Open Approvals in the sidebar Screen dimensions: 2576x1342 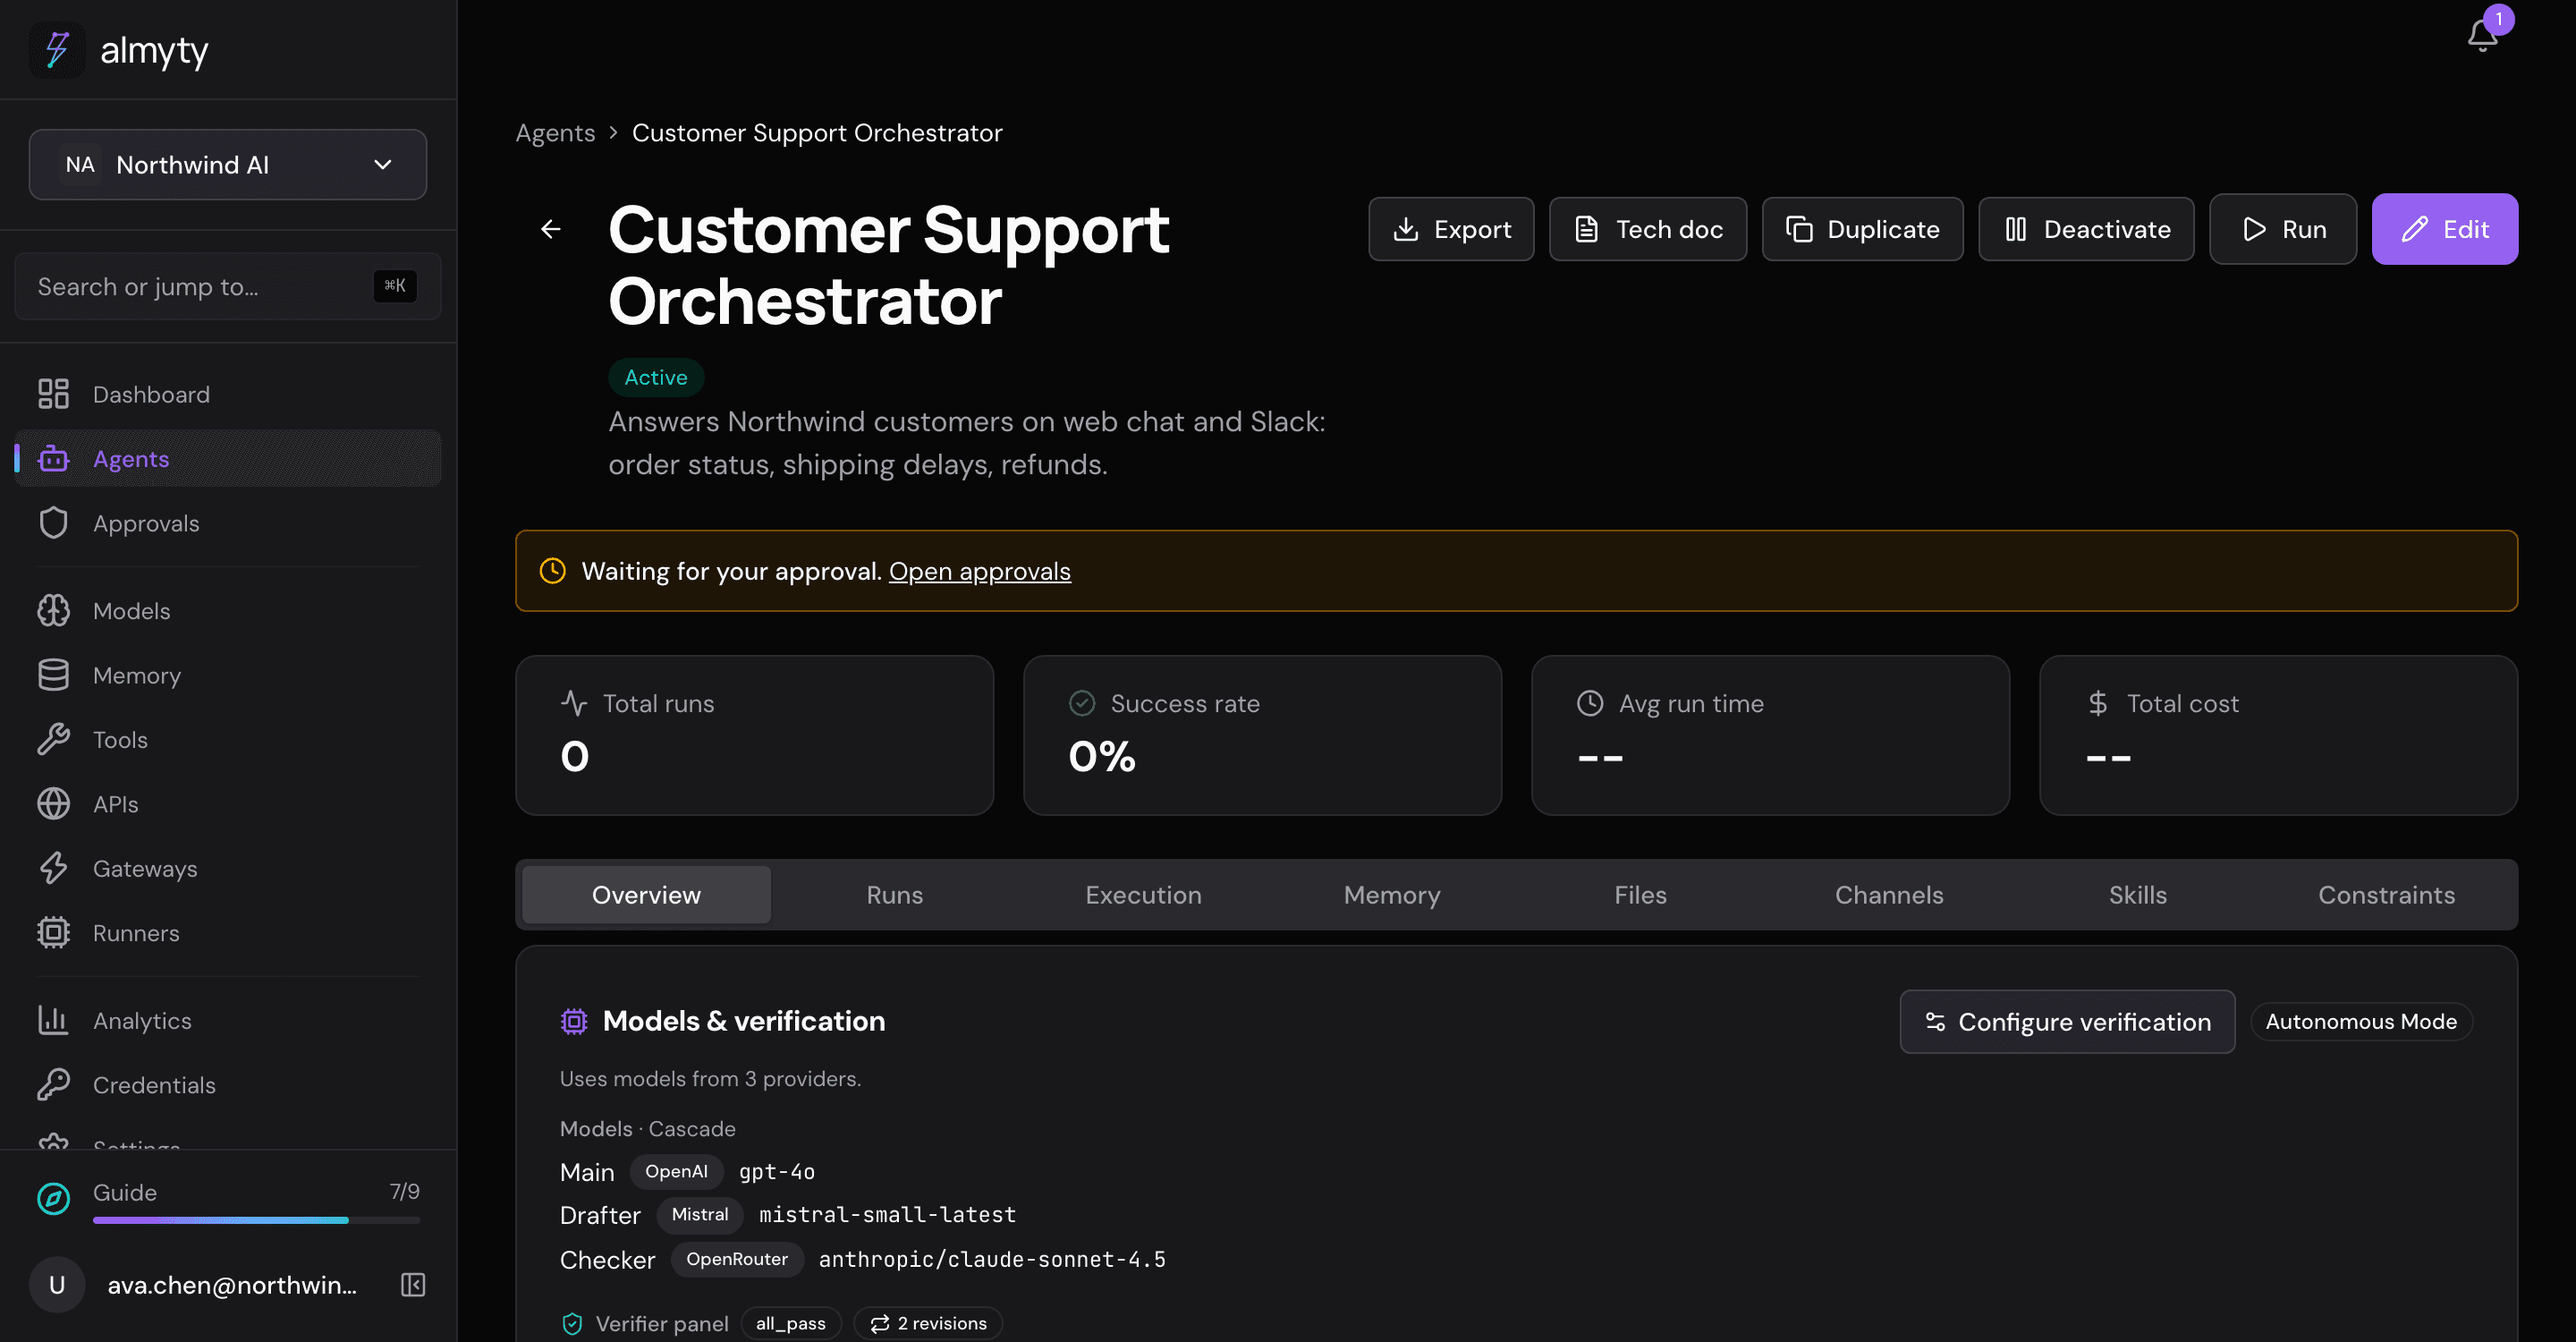pyautogui.click(x=228, y=523)
